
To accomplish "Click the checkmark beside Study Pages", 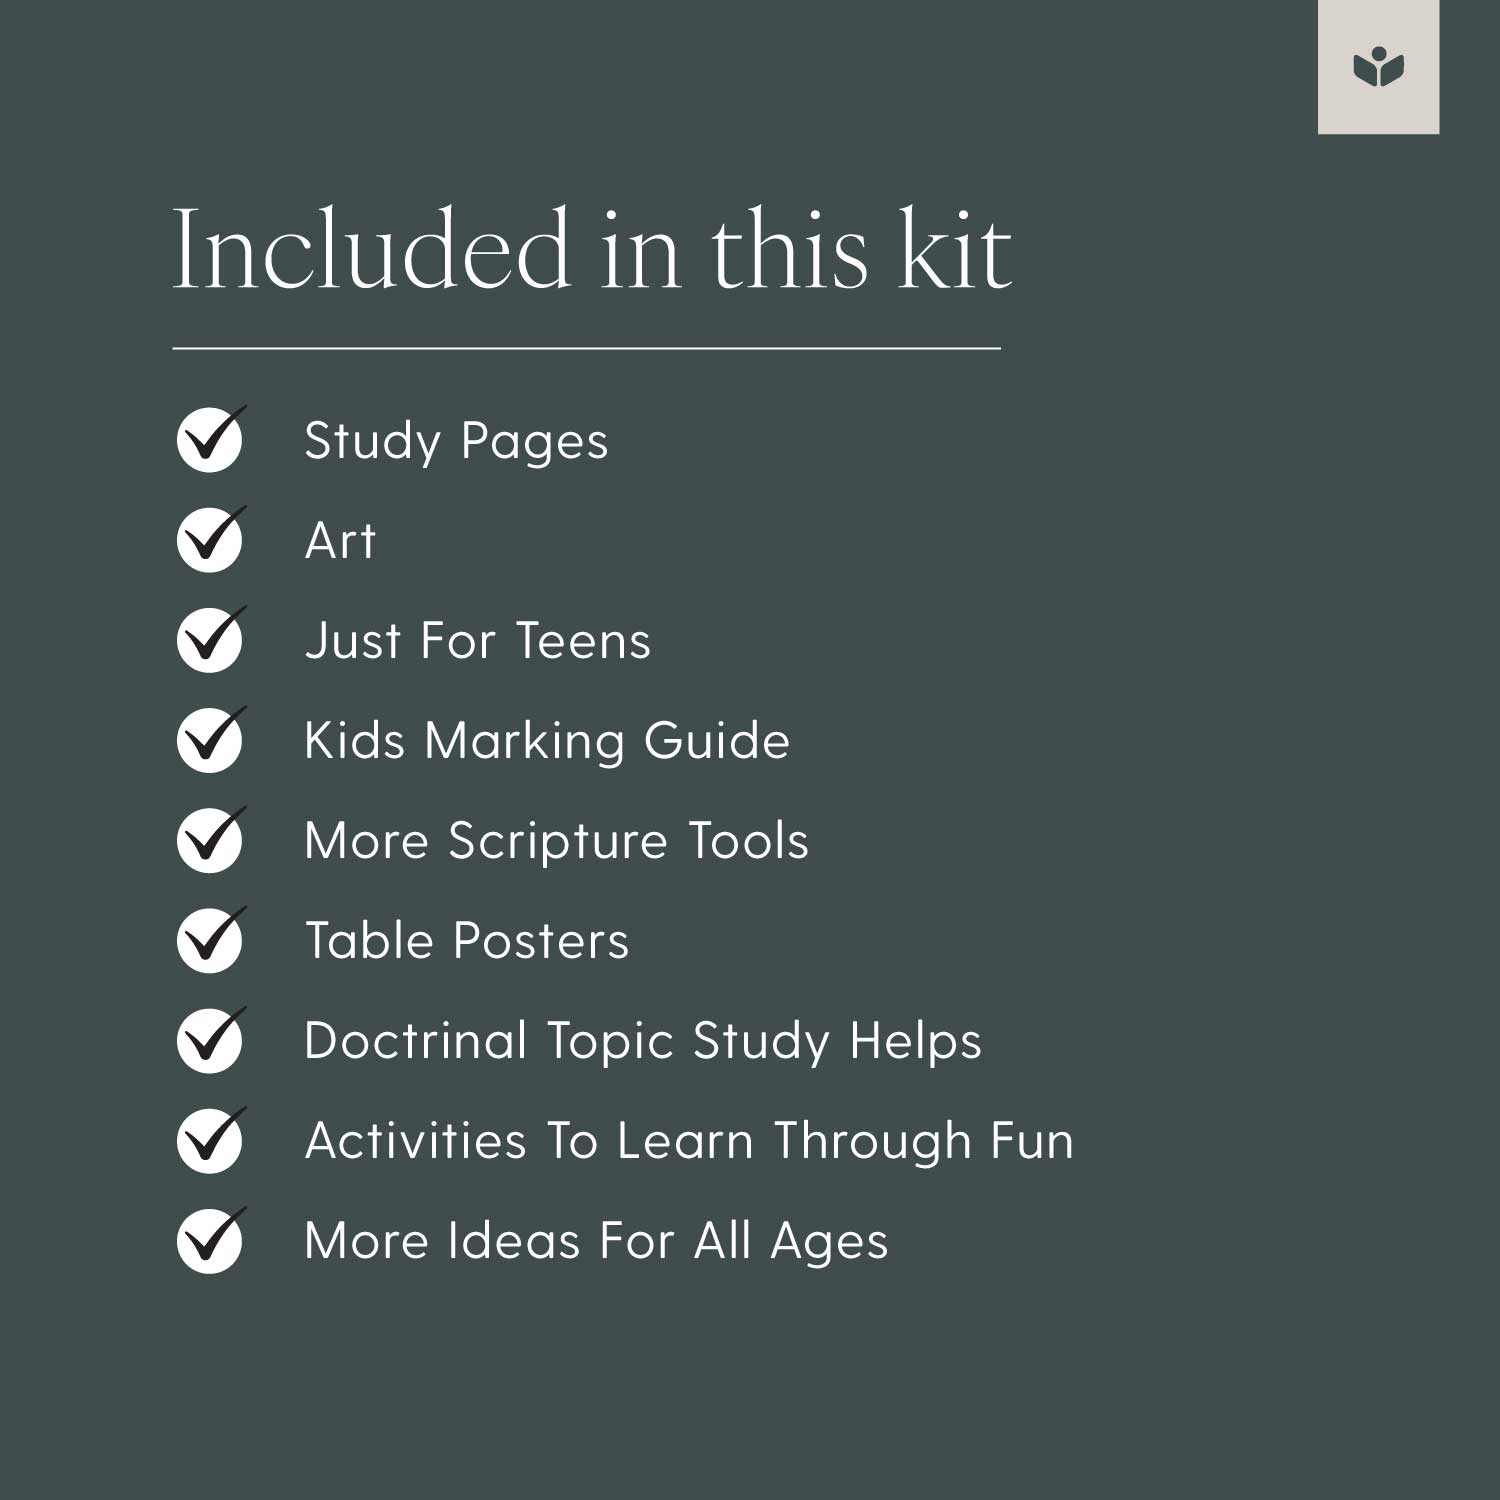I will 210,440.
